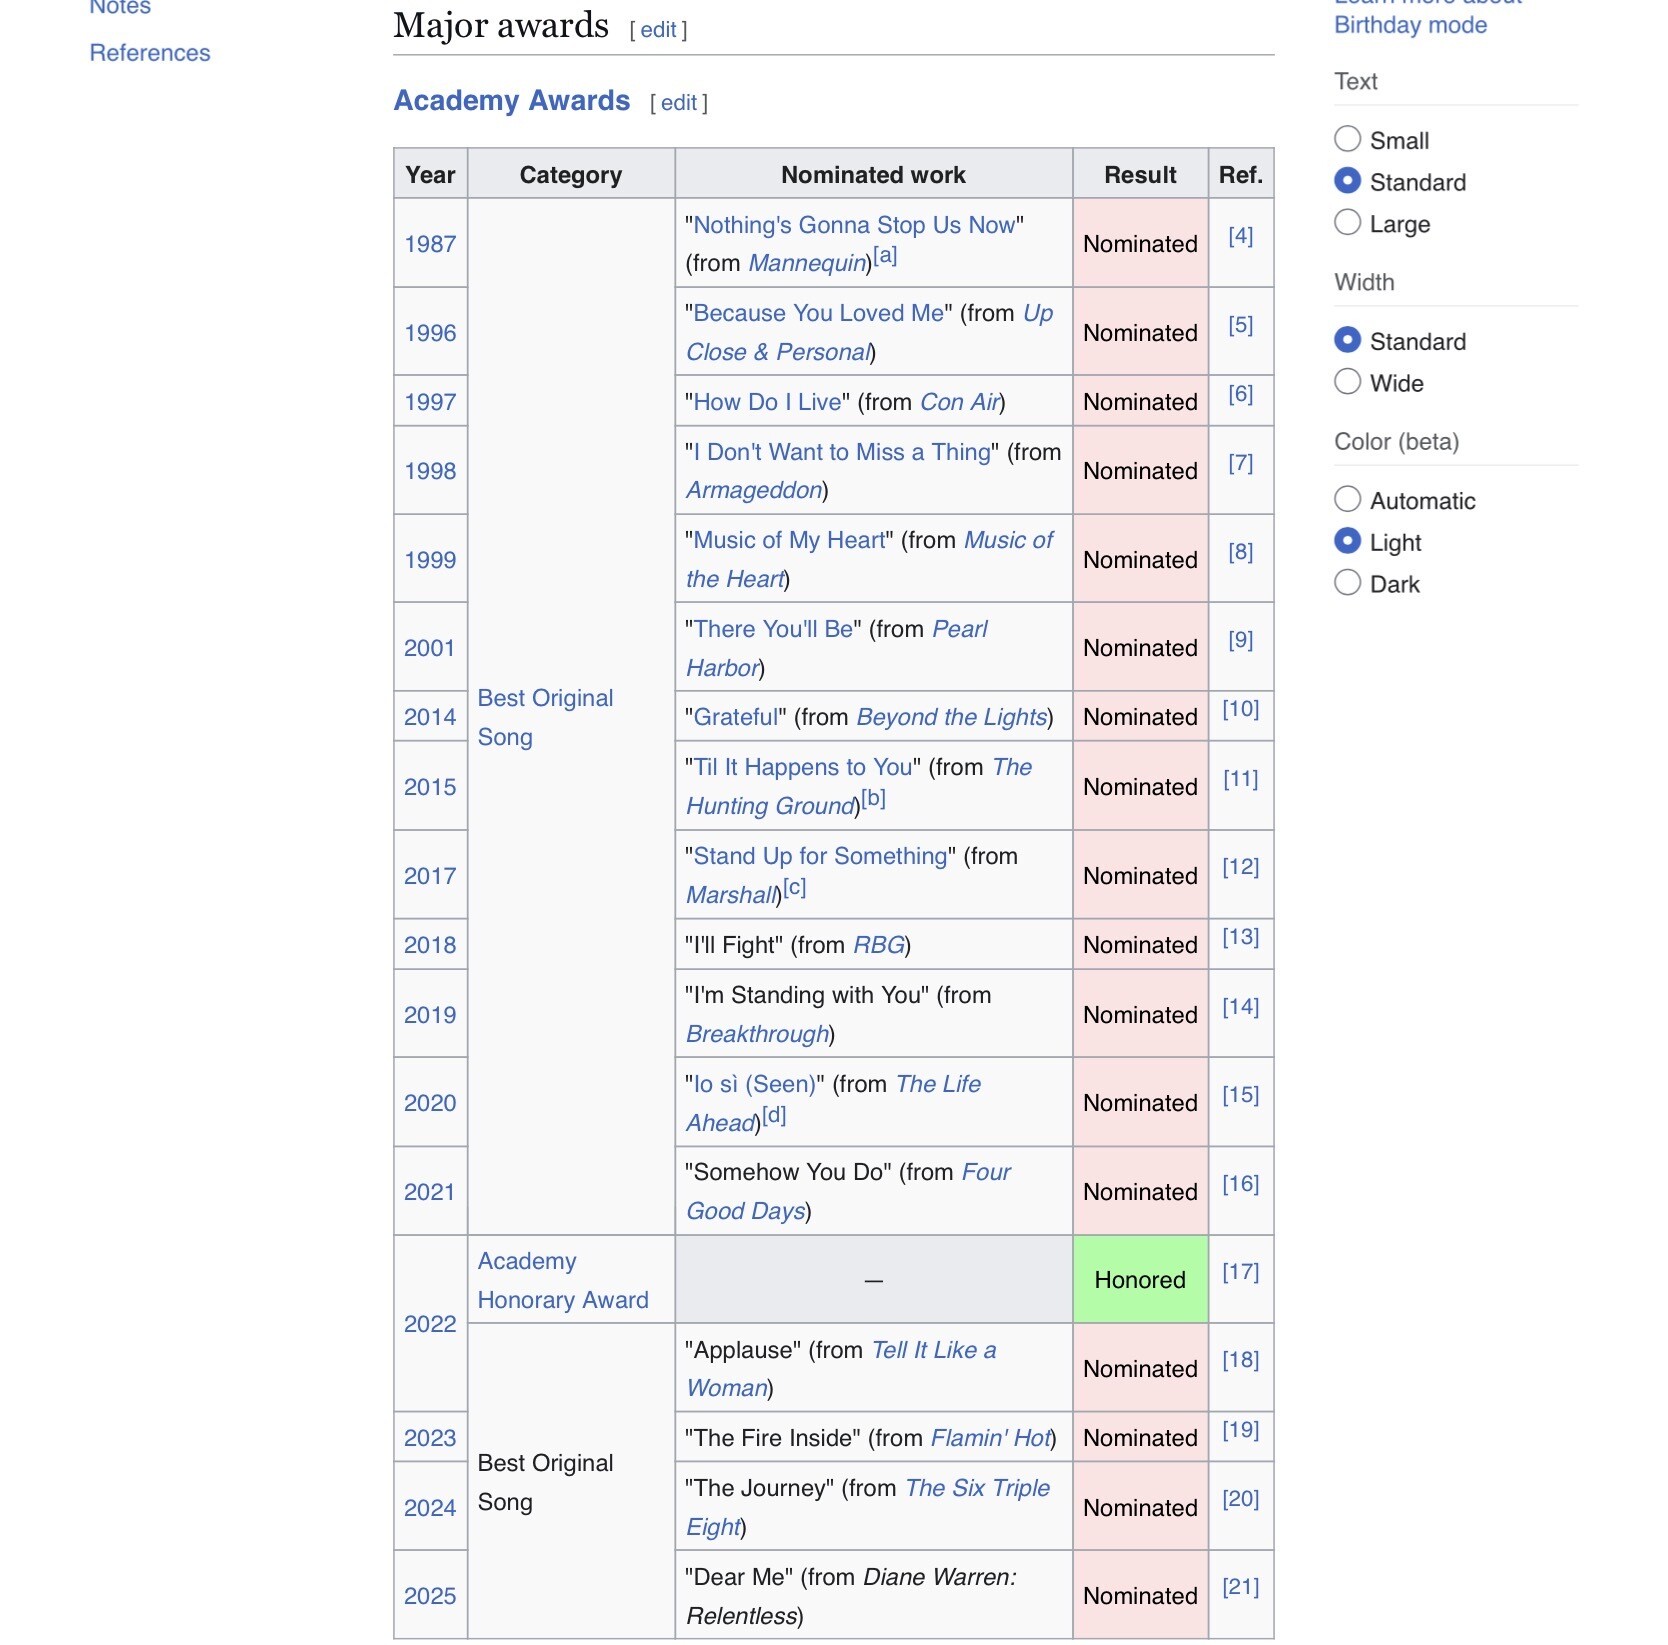1668x1645 pixels.
Task: Open reference [5]
Action: (x=1240, y=325)
